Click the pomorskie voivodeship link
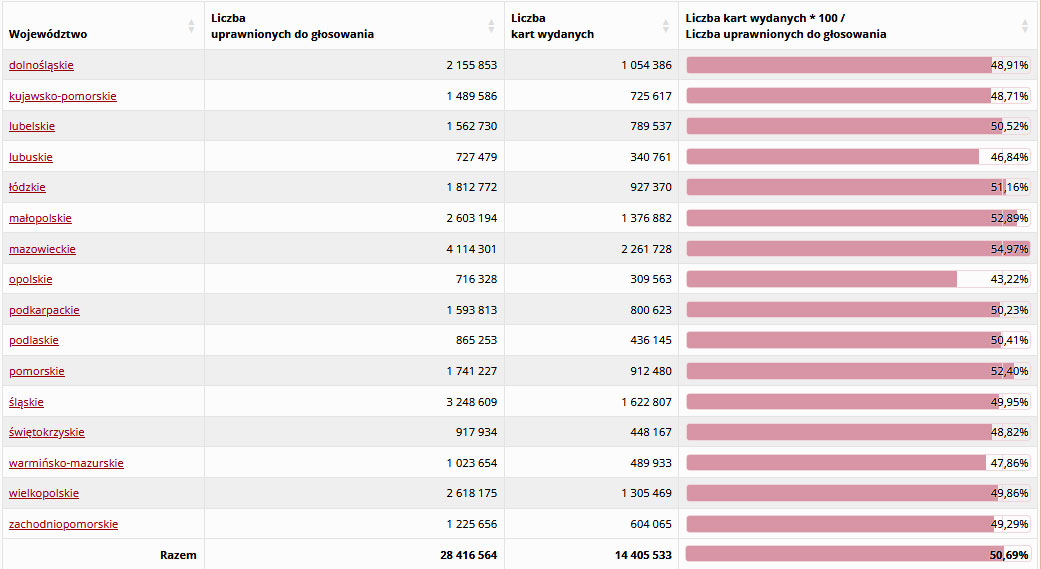1041x569 pixels. coord(37,371)
